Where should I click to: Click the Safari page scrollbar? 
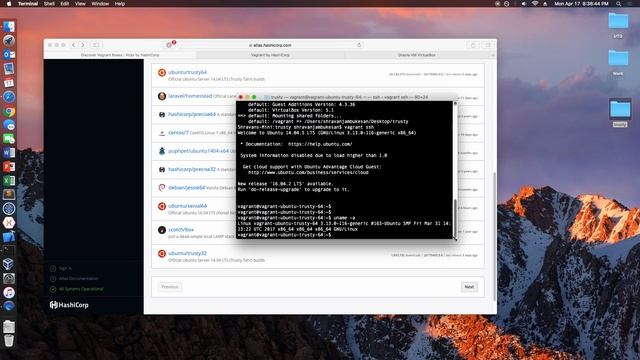click(x=495, y=237)
